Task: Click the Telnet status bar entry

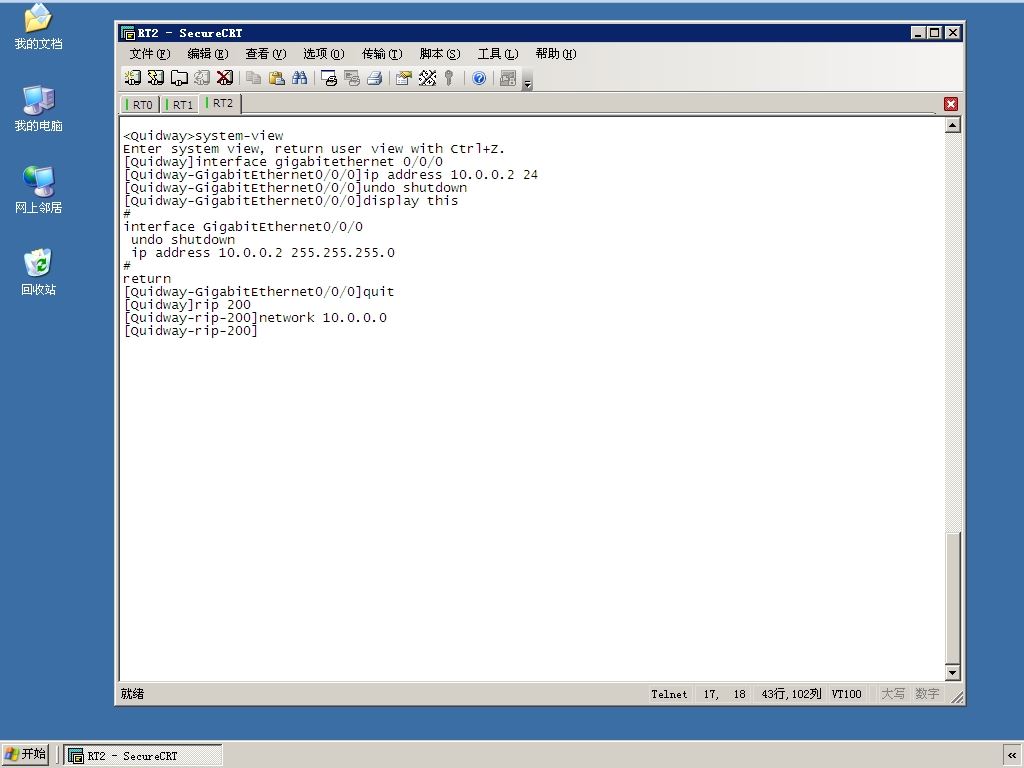Action: (669, 694)
